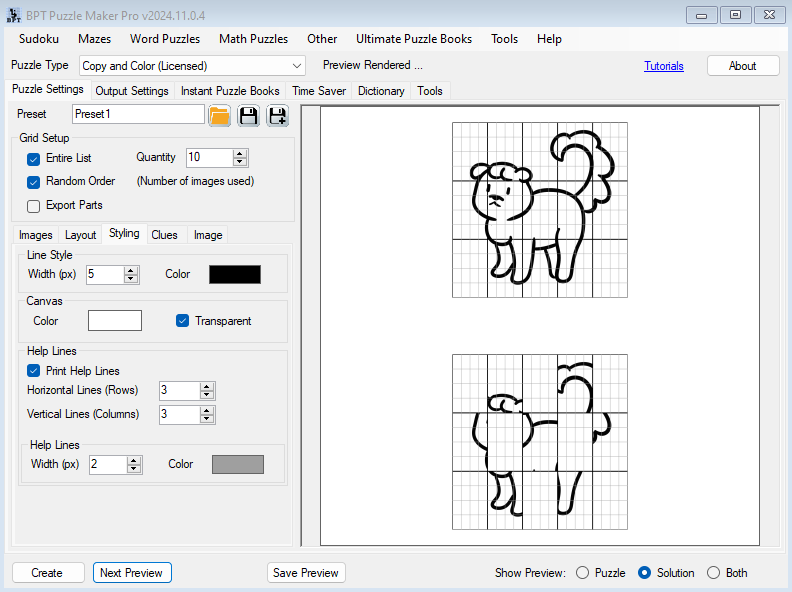792x592 pixels.
Task: Click Next Preview button
Action: tap(131, 573)
